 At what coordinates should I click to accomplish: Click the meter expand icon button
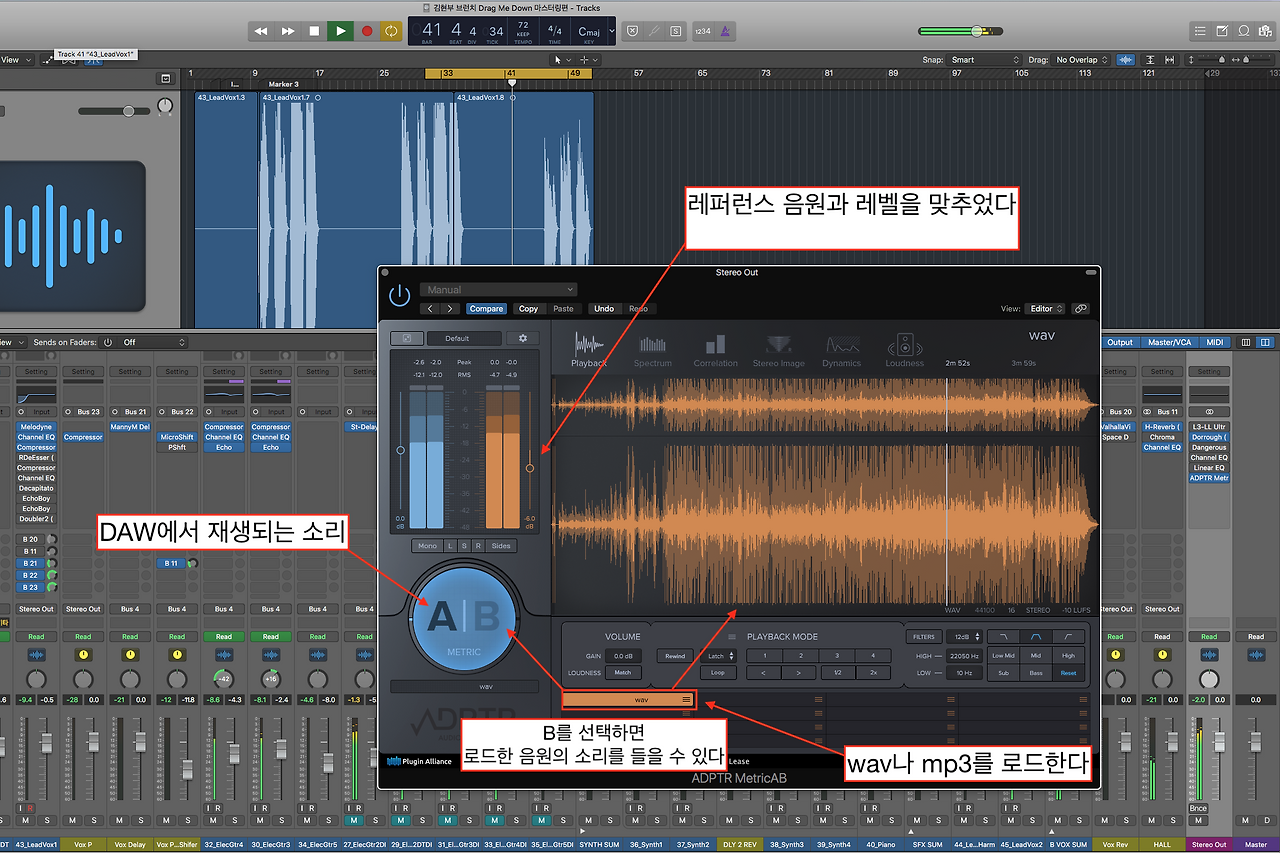click(407, 339)
